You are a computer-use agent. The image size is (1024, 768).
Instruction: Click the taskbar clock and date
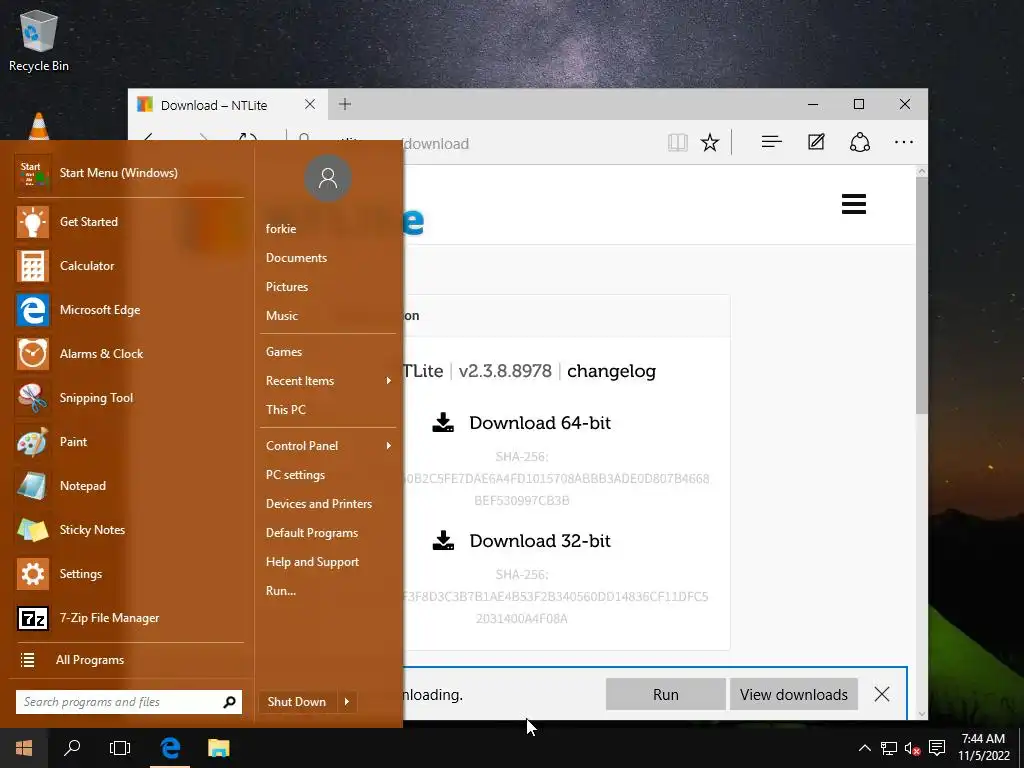[984, 748]
